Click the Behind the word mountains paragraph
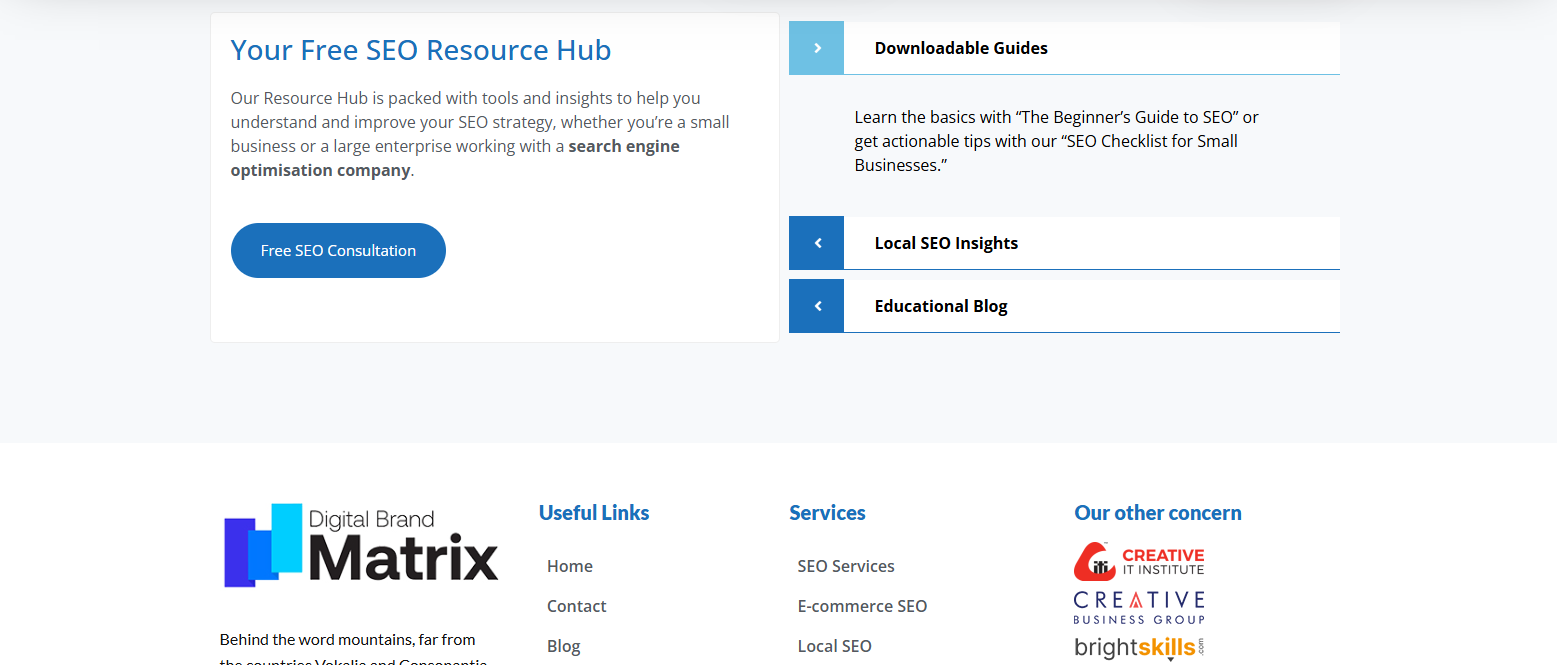The width and height of the screenshot is (1557, 665). coord(354,650)
